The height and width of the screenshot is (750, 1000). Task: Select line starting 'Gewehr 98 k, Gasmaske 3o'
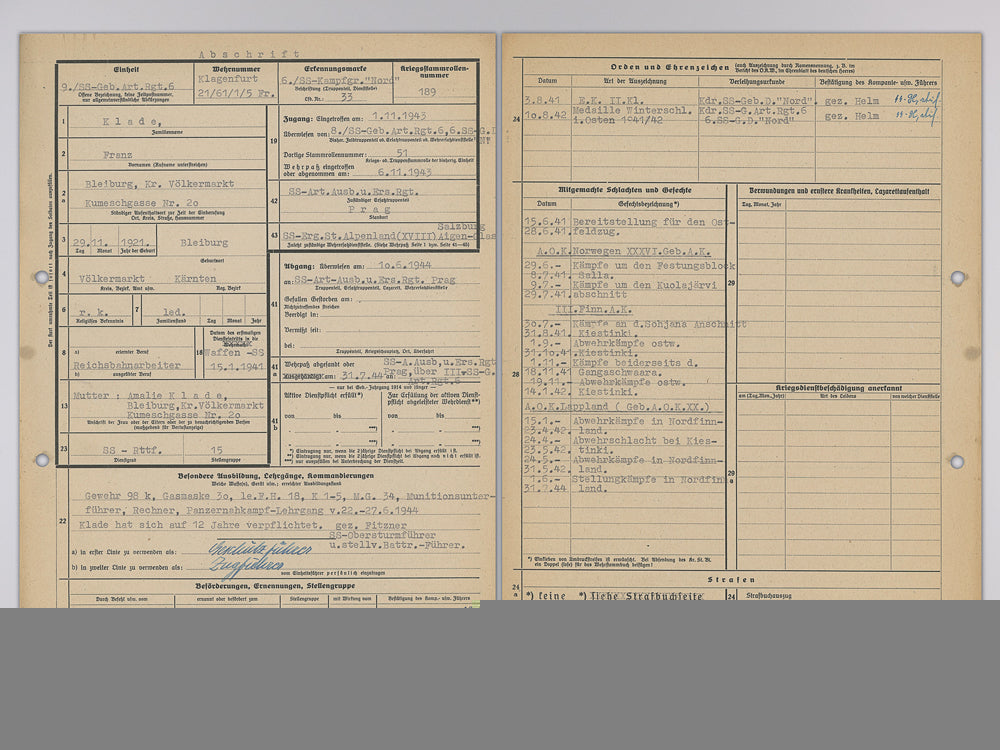coord(289,496)
